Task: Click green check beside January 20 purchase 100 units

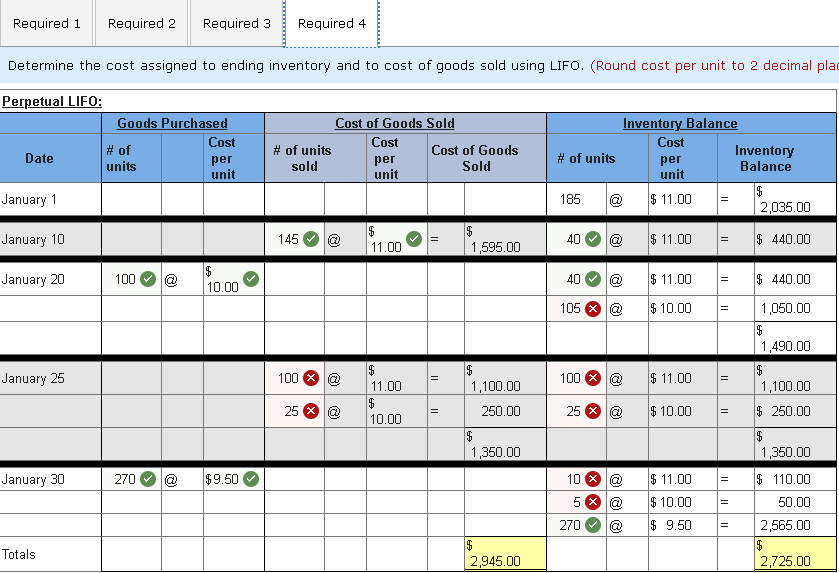Action: coord(148,279)
